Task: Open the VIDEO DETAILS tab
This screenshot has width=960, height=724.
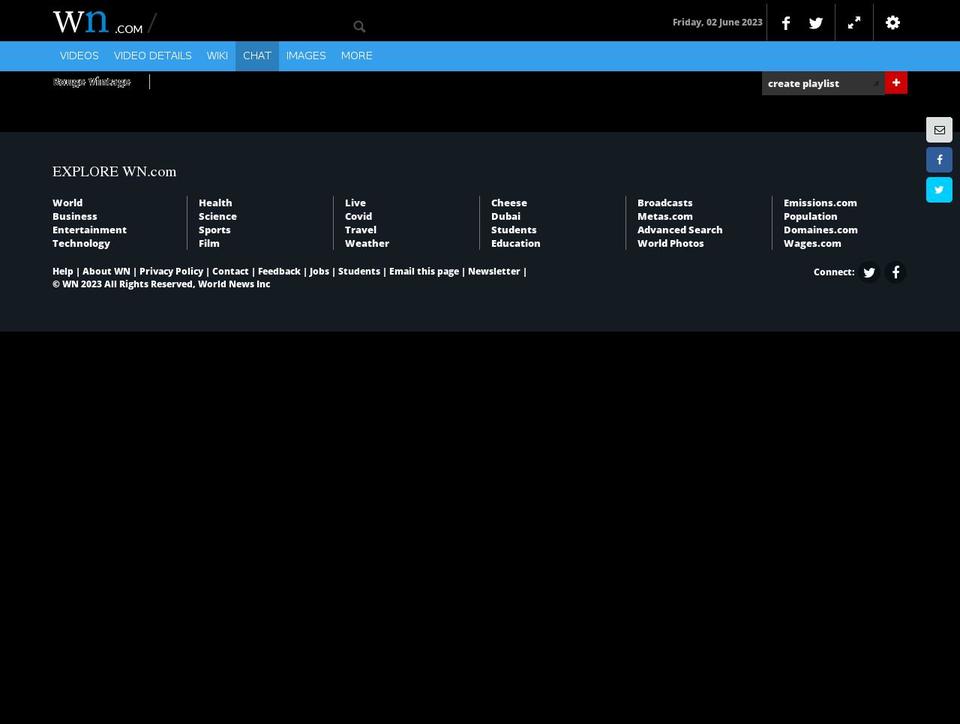Action: (152, 56)
